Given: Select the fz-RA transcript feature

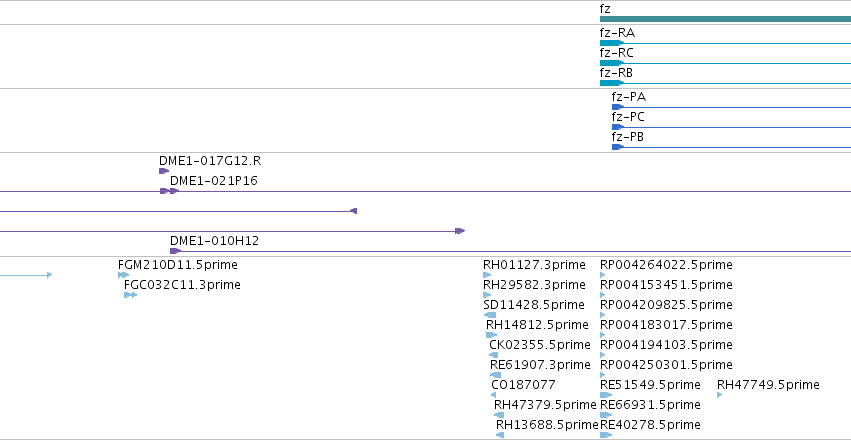Looking at the screenshot, I should point(725,43).
